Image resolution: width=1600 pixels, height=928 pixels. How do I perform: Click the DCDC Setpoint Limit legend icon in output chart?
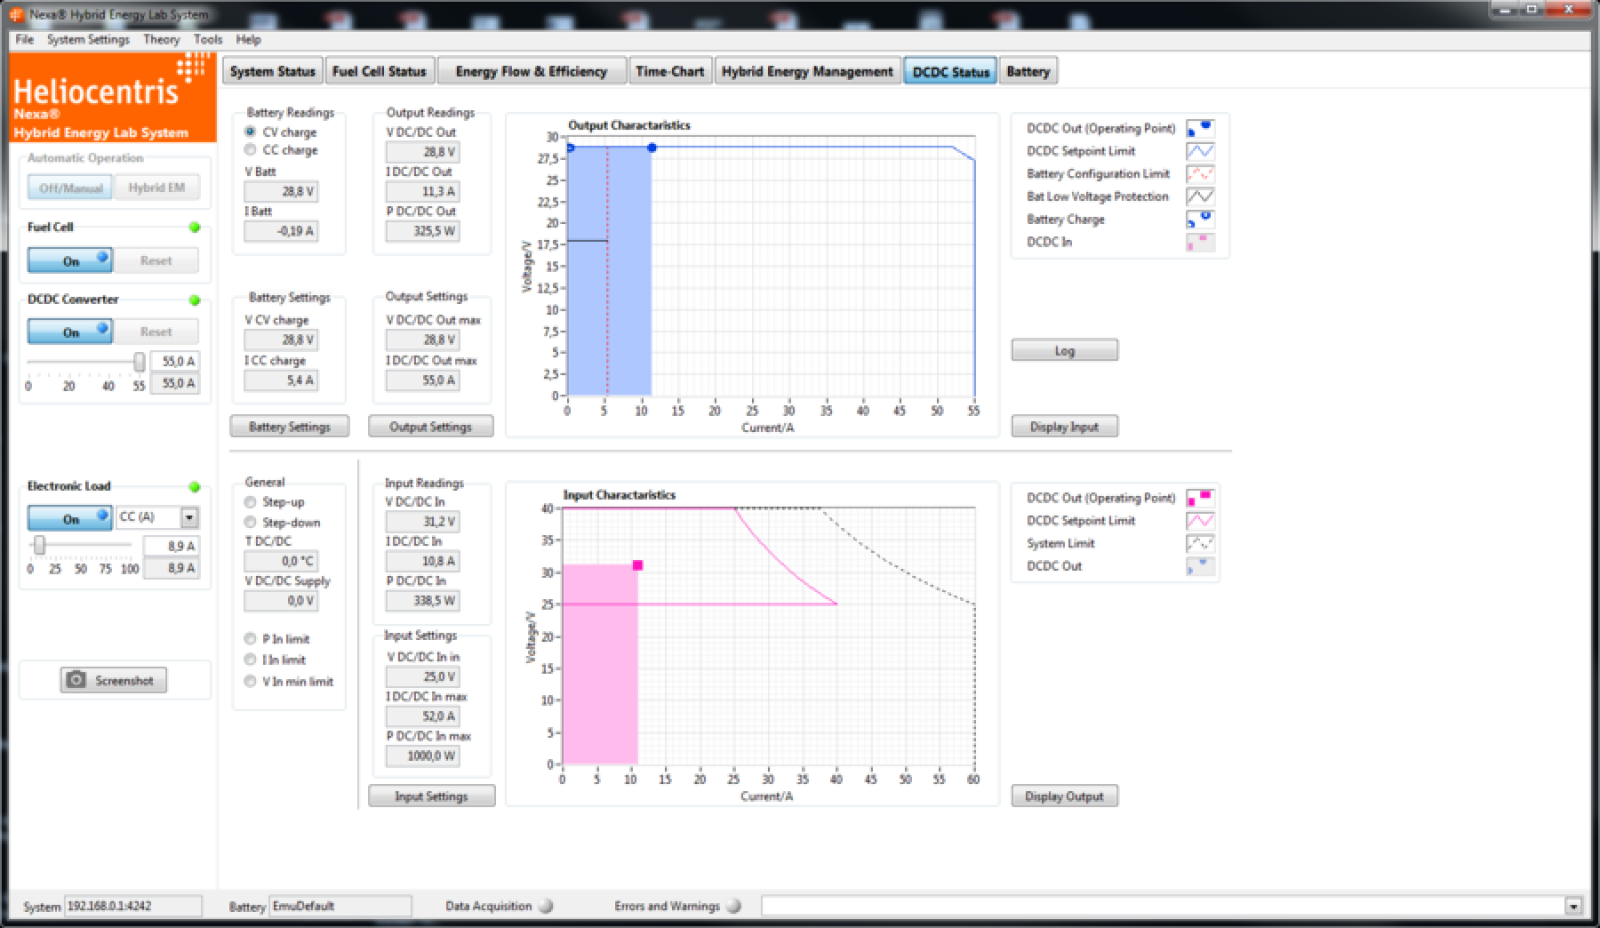tap(1200, 151)
